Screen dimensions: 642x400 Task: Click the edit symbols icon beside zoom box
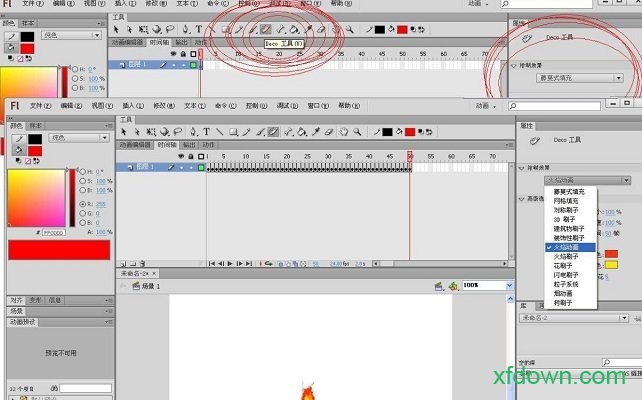tap(453, 286)
